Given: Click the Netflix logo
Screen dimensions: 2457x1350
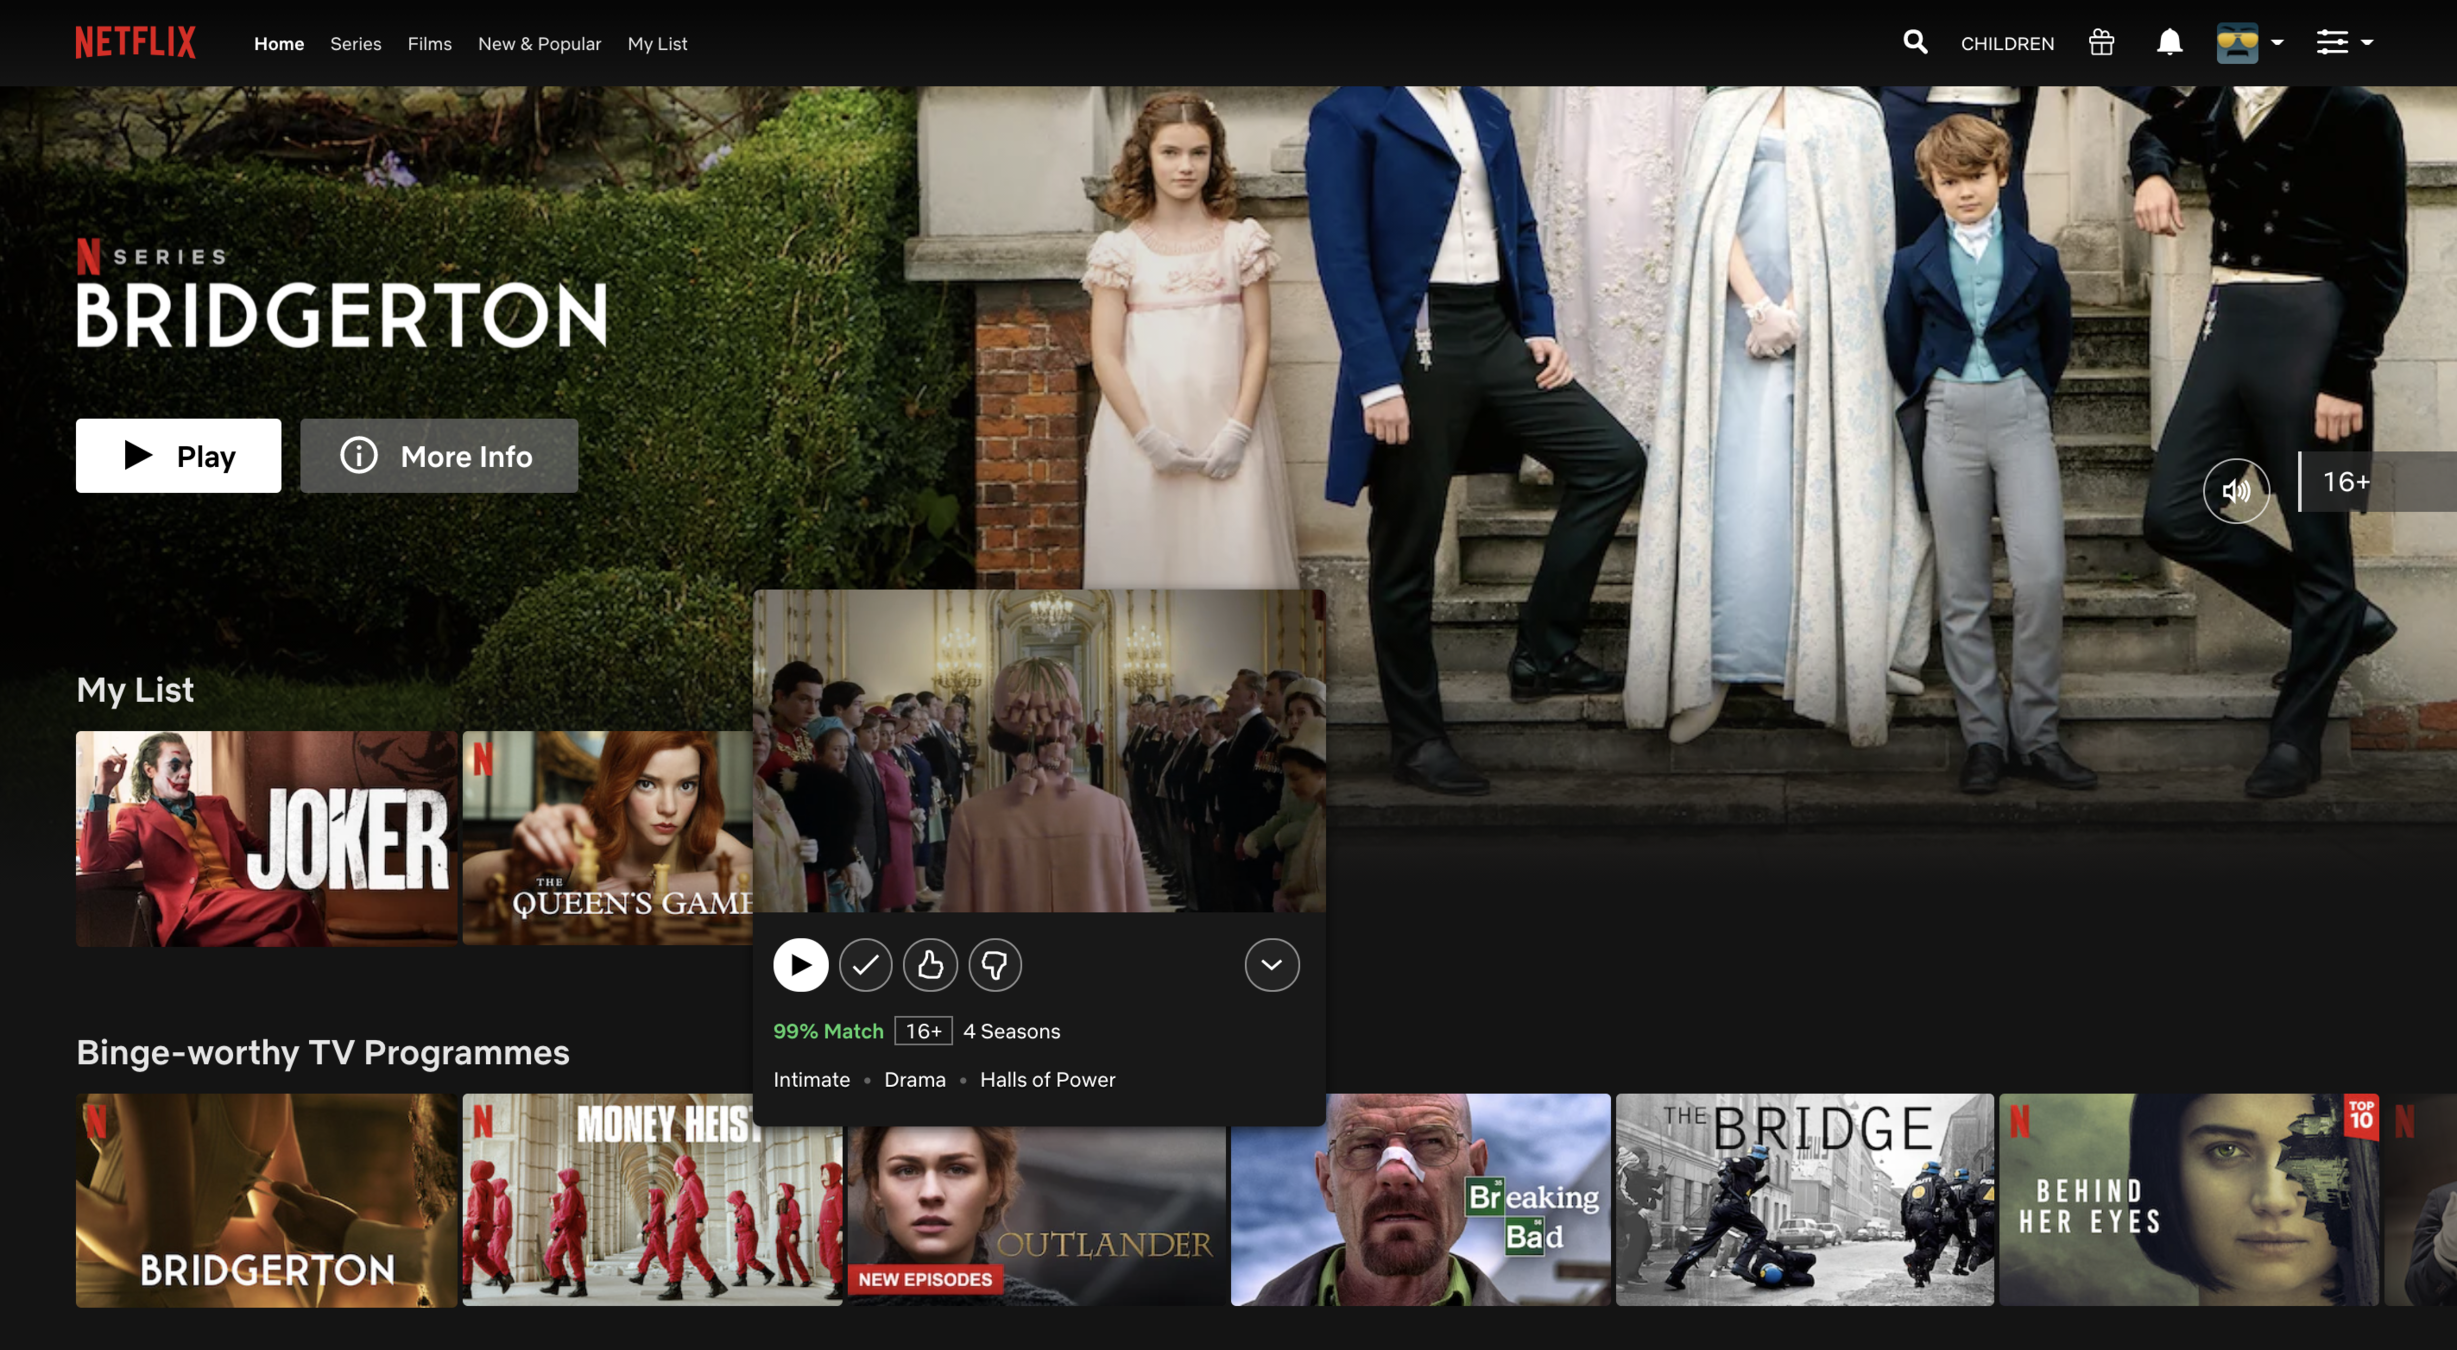Looking at the screenshot, I should [x=135, y=43].
